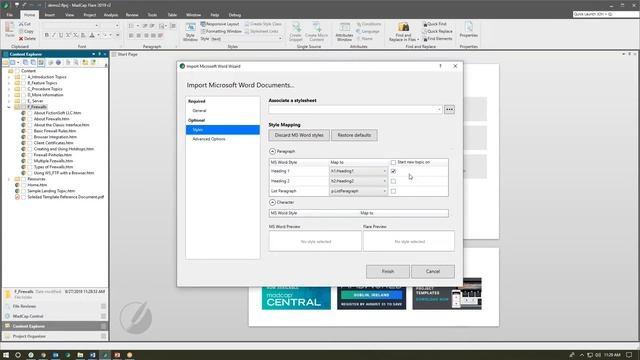Click the Finish button
640x360 pixels.
[x=388, y=271]
